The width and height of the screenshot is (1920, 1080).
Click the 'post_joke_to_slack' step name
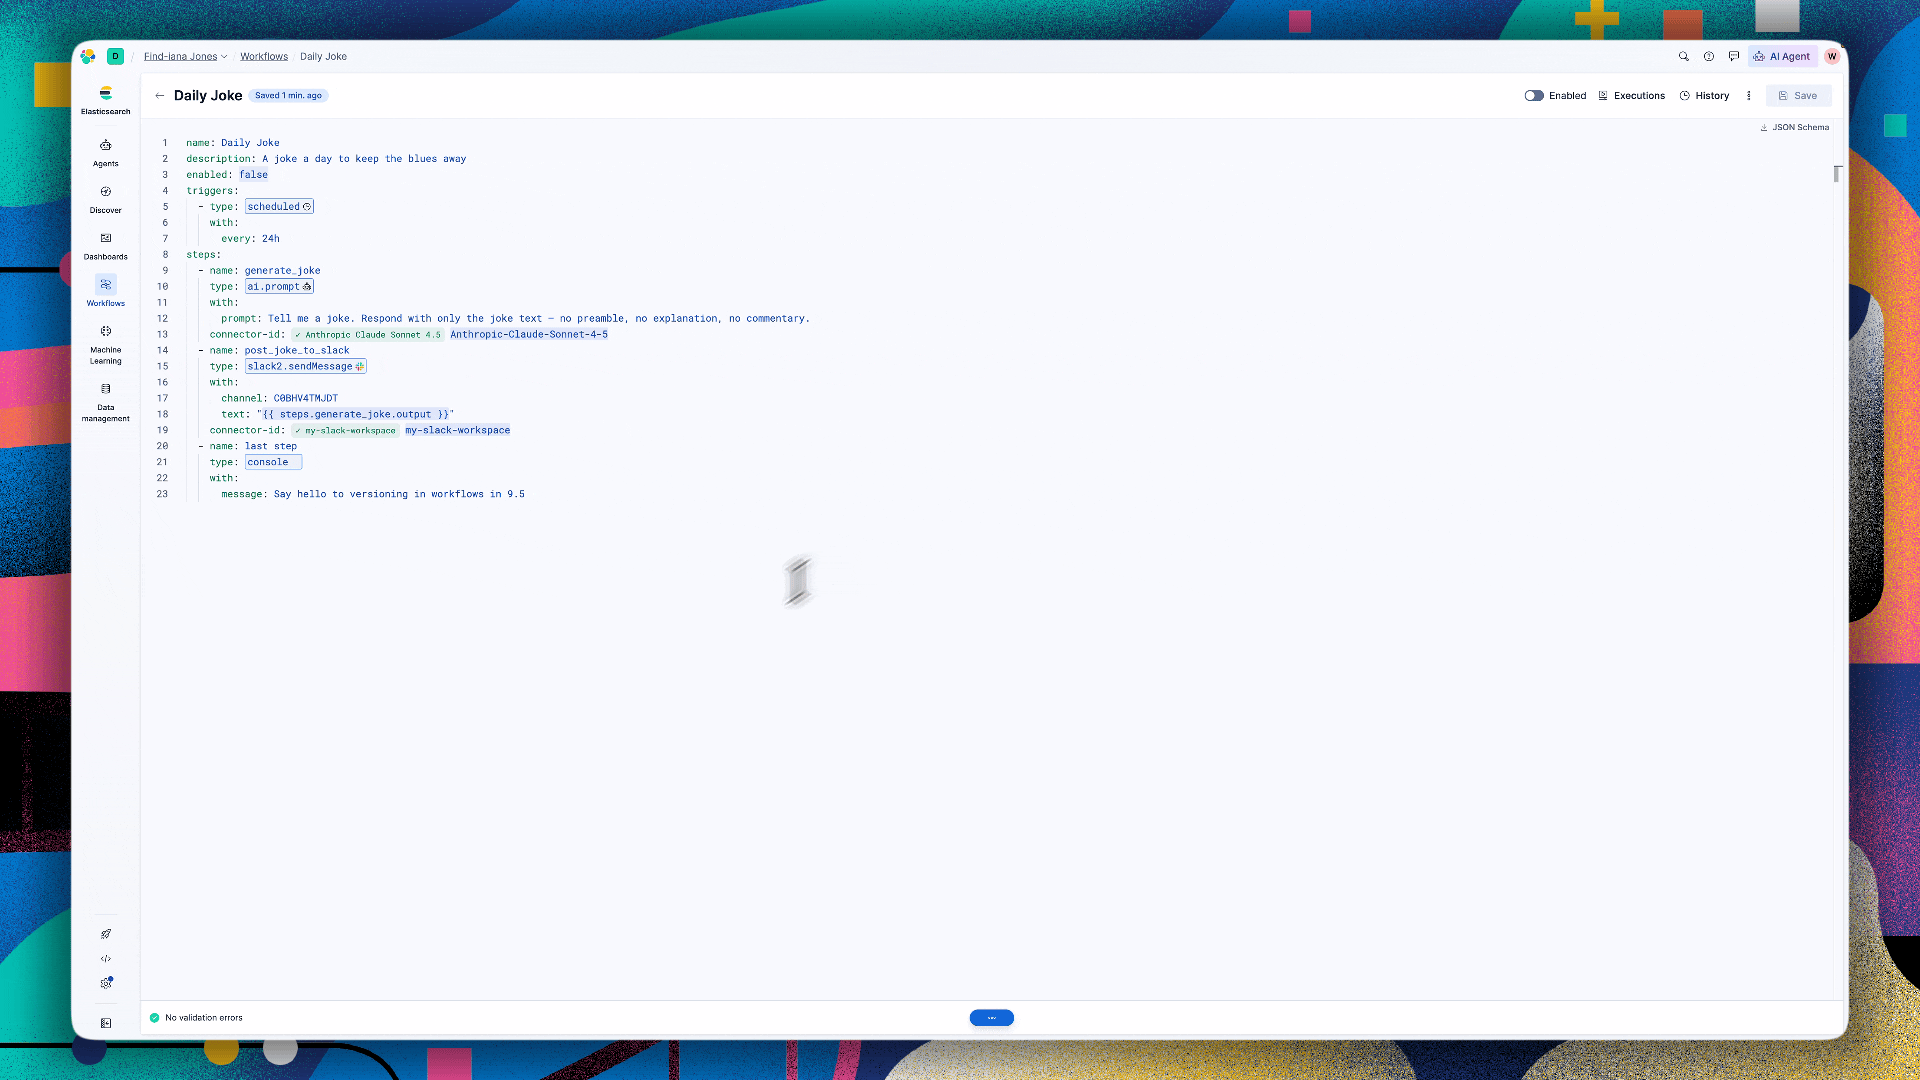pos(297,351)
